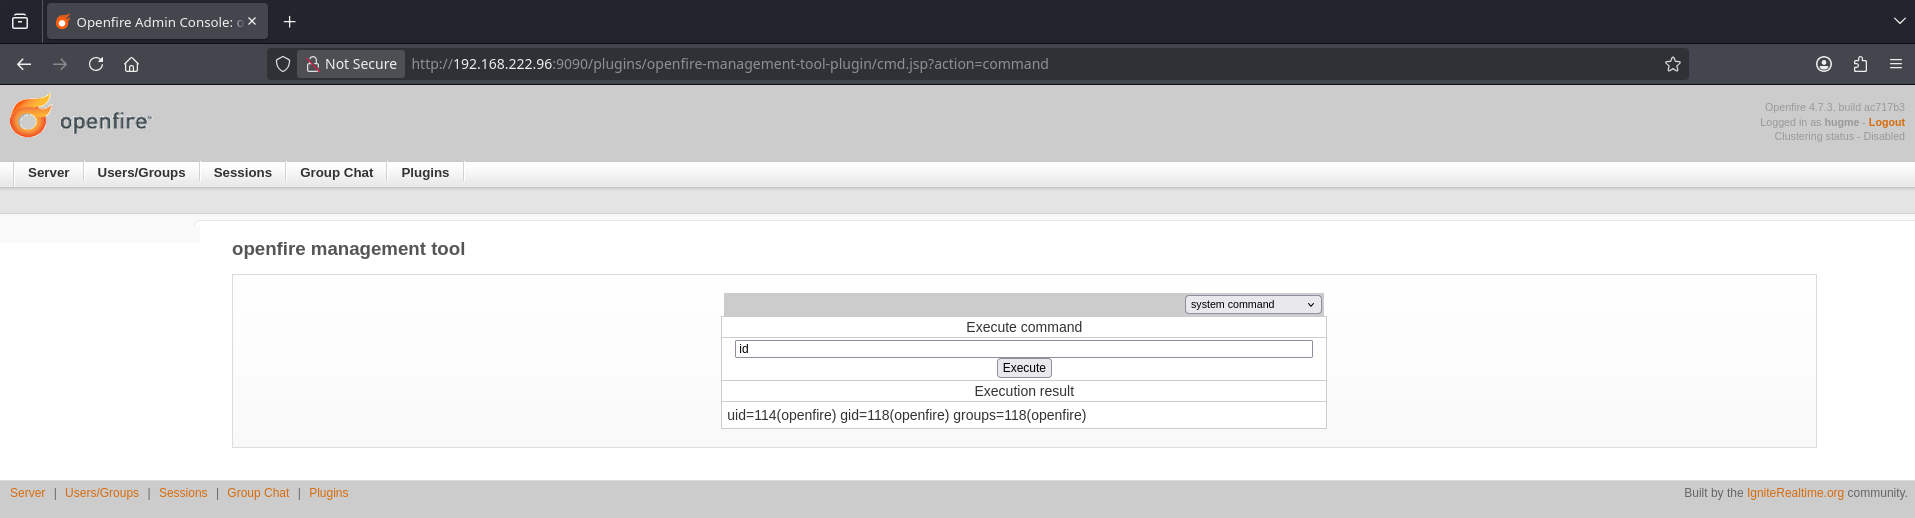The height and width of the screenshot is (518, 1915).
Task: Visit the IgniteRealtime.org link
Action: coord(1794,493)
